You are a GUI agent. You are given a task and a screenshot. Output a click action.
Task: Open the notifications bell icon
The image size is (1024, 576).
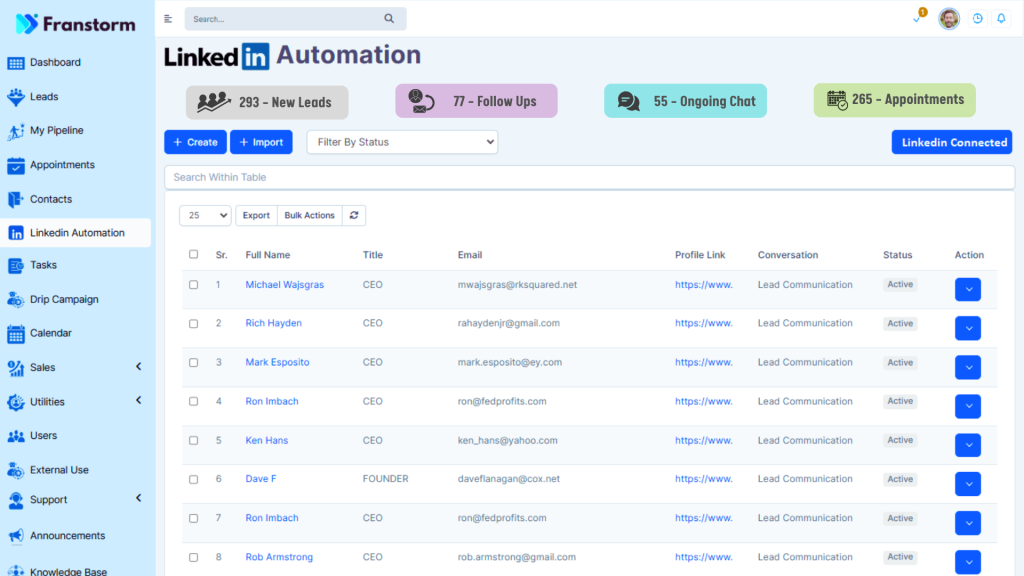[1001, 19]
